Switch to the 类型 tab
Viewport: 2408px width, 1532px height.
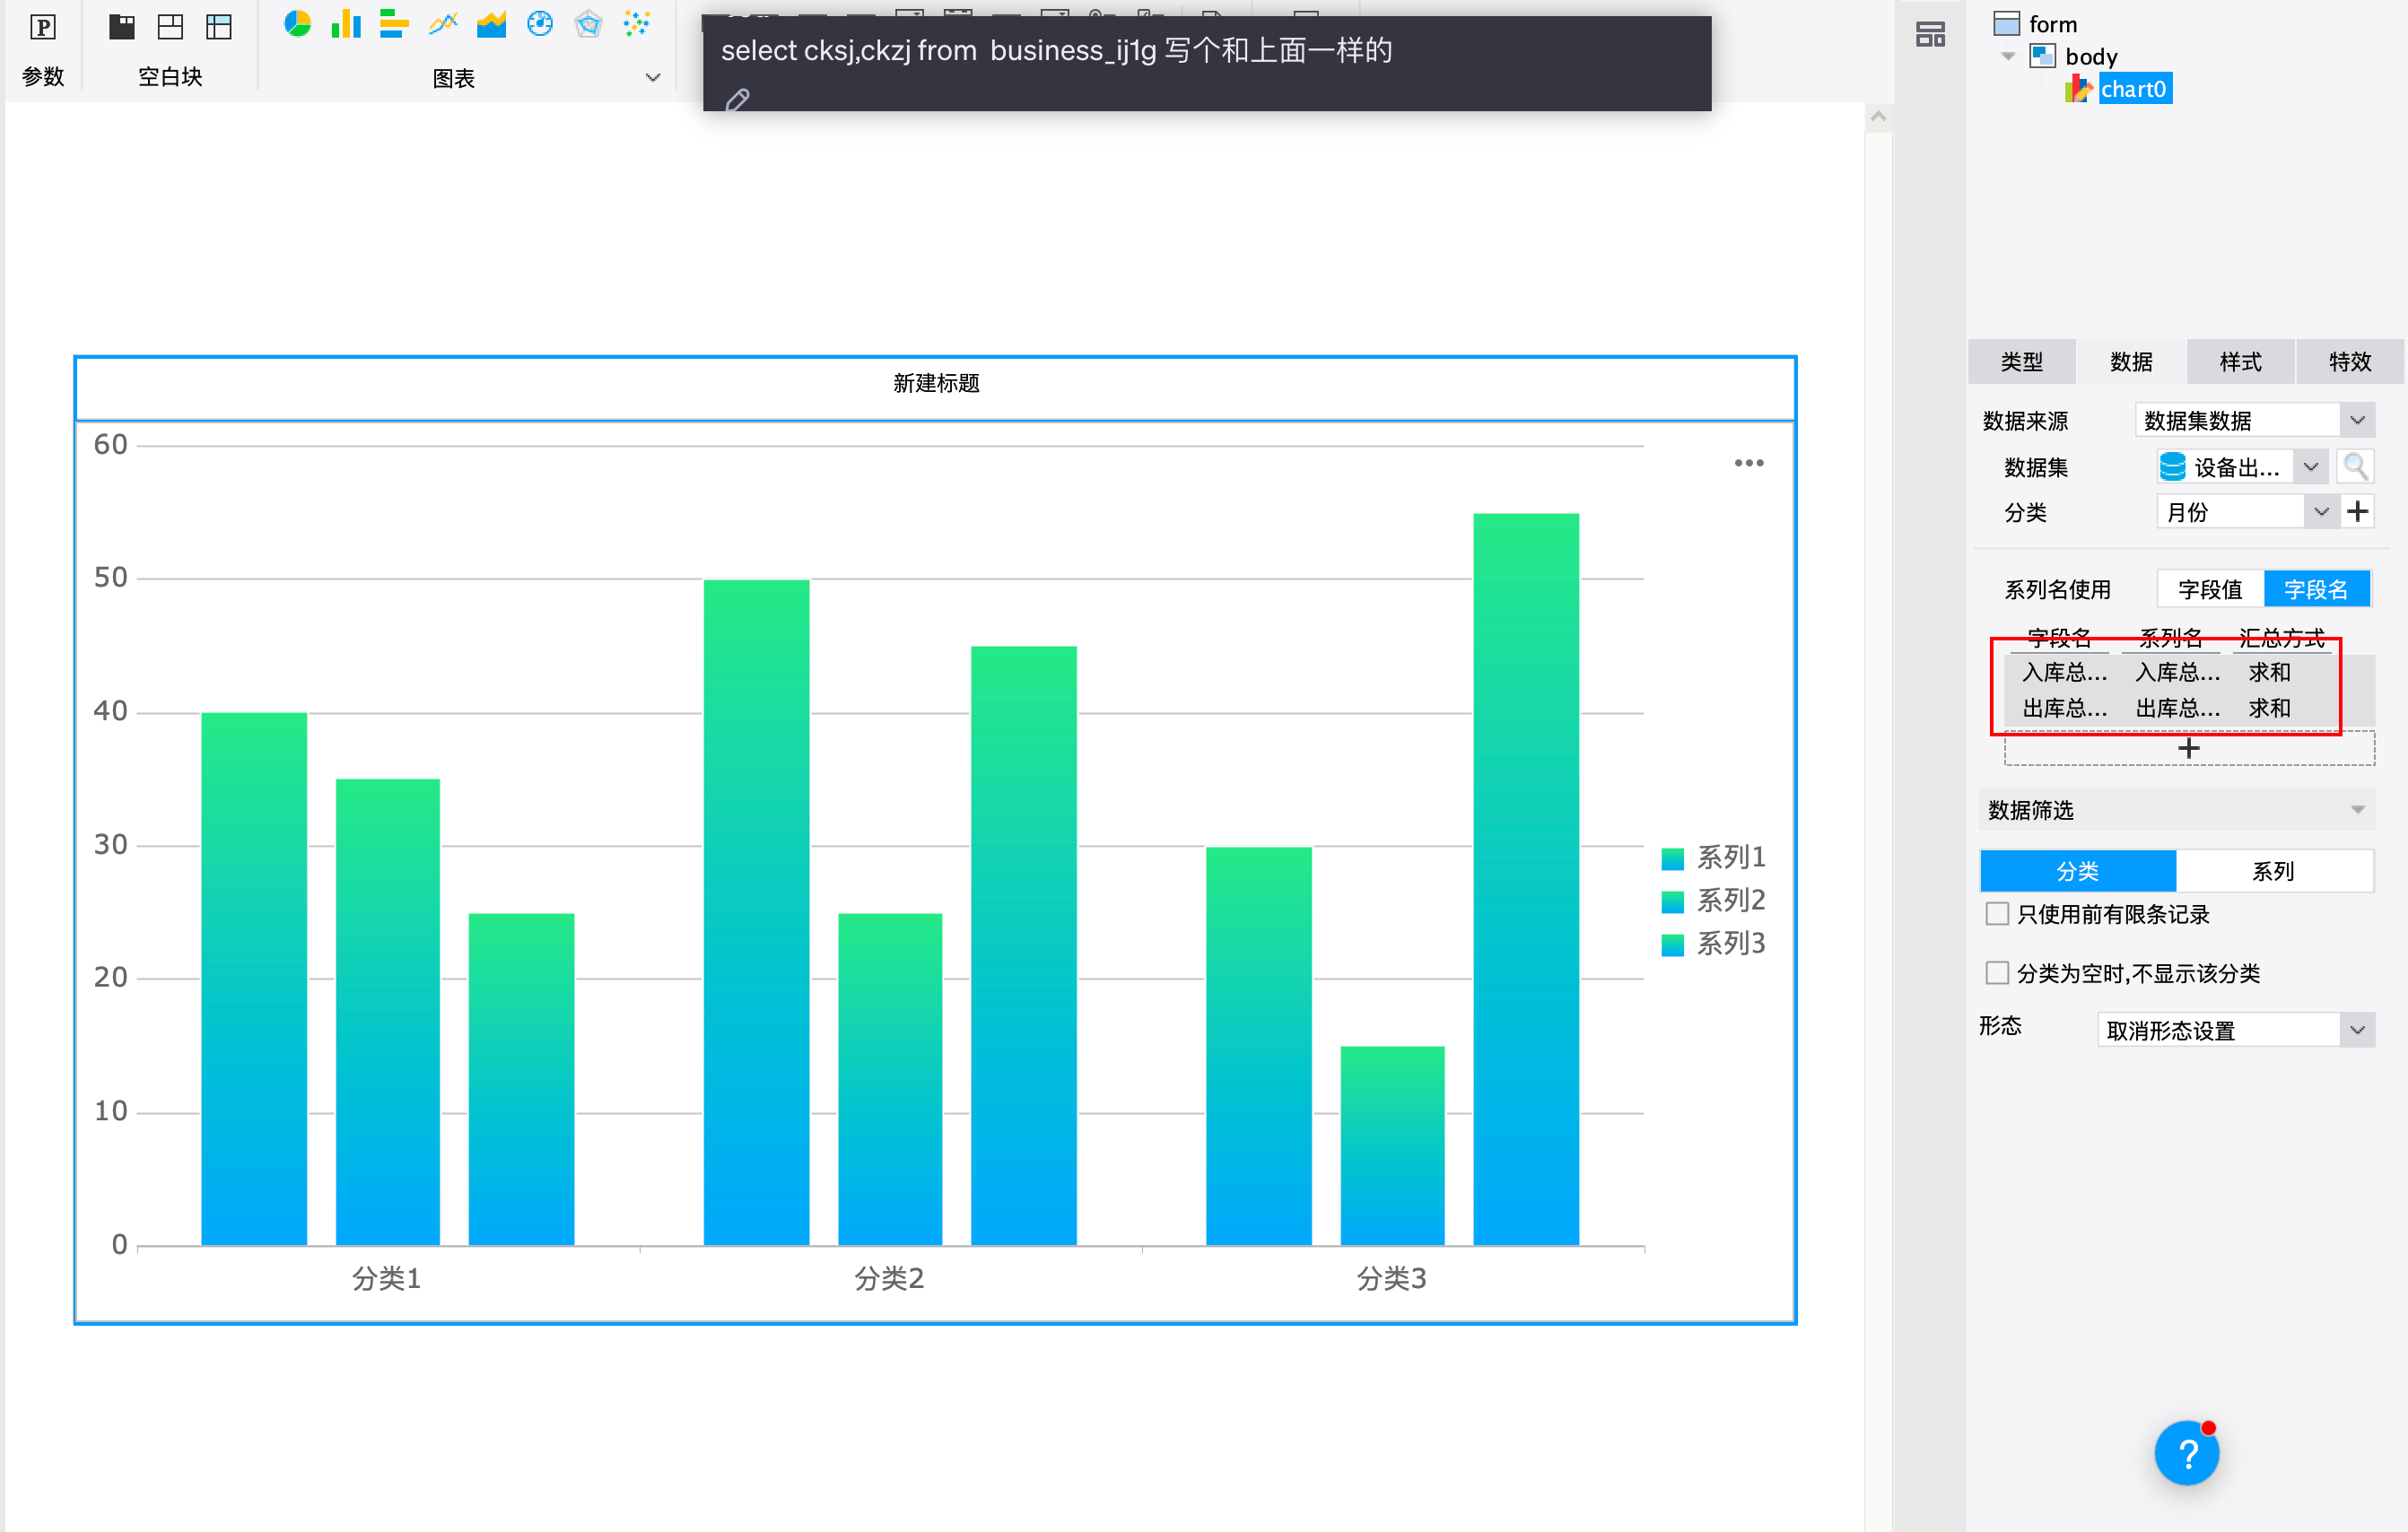2022,362
